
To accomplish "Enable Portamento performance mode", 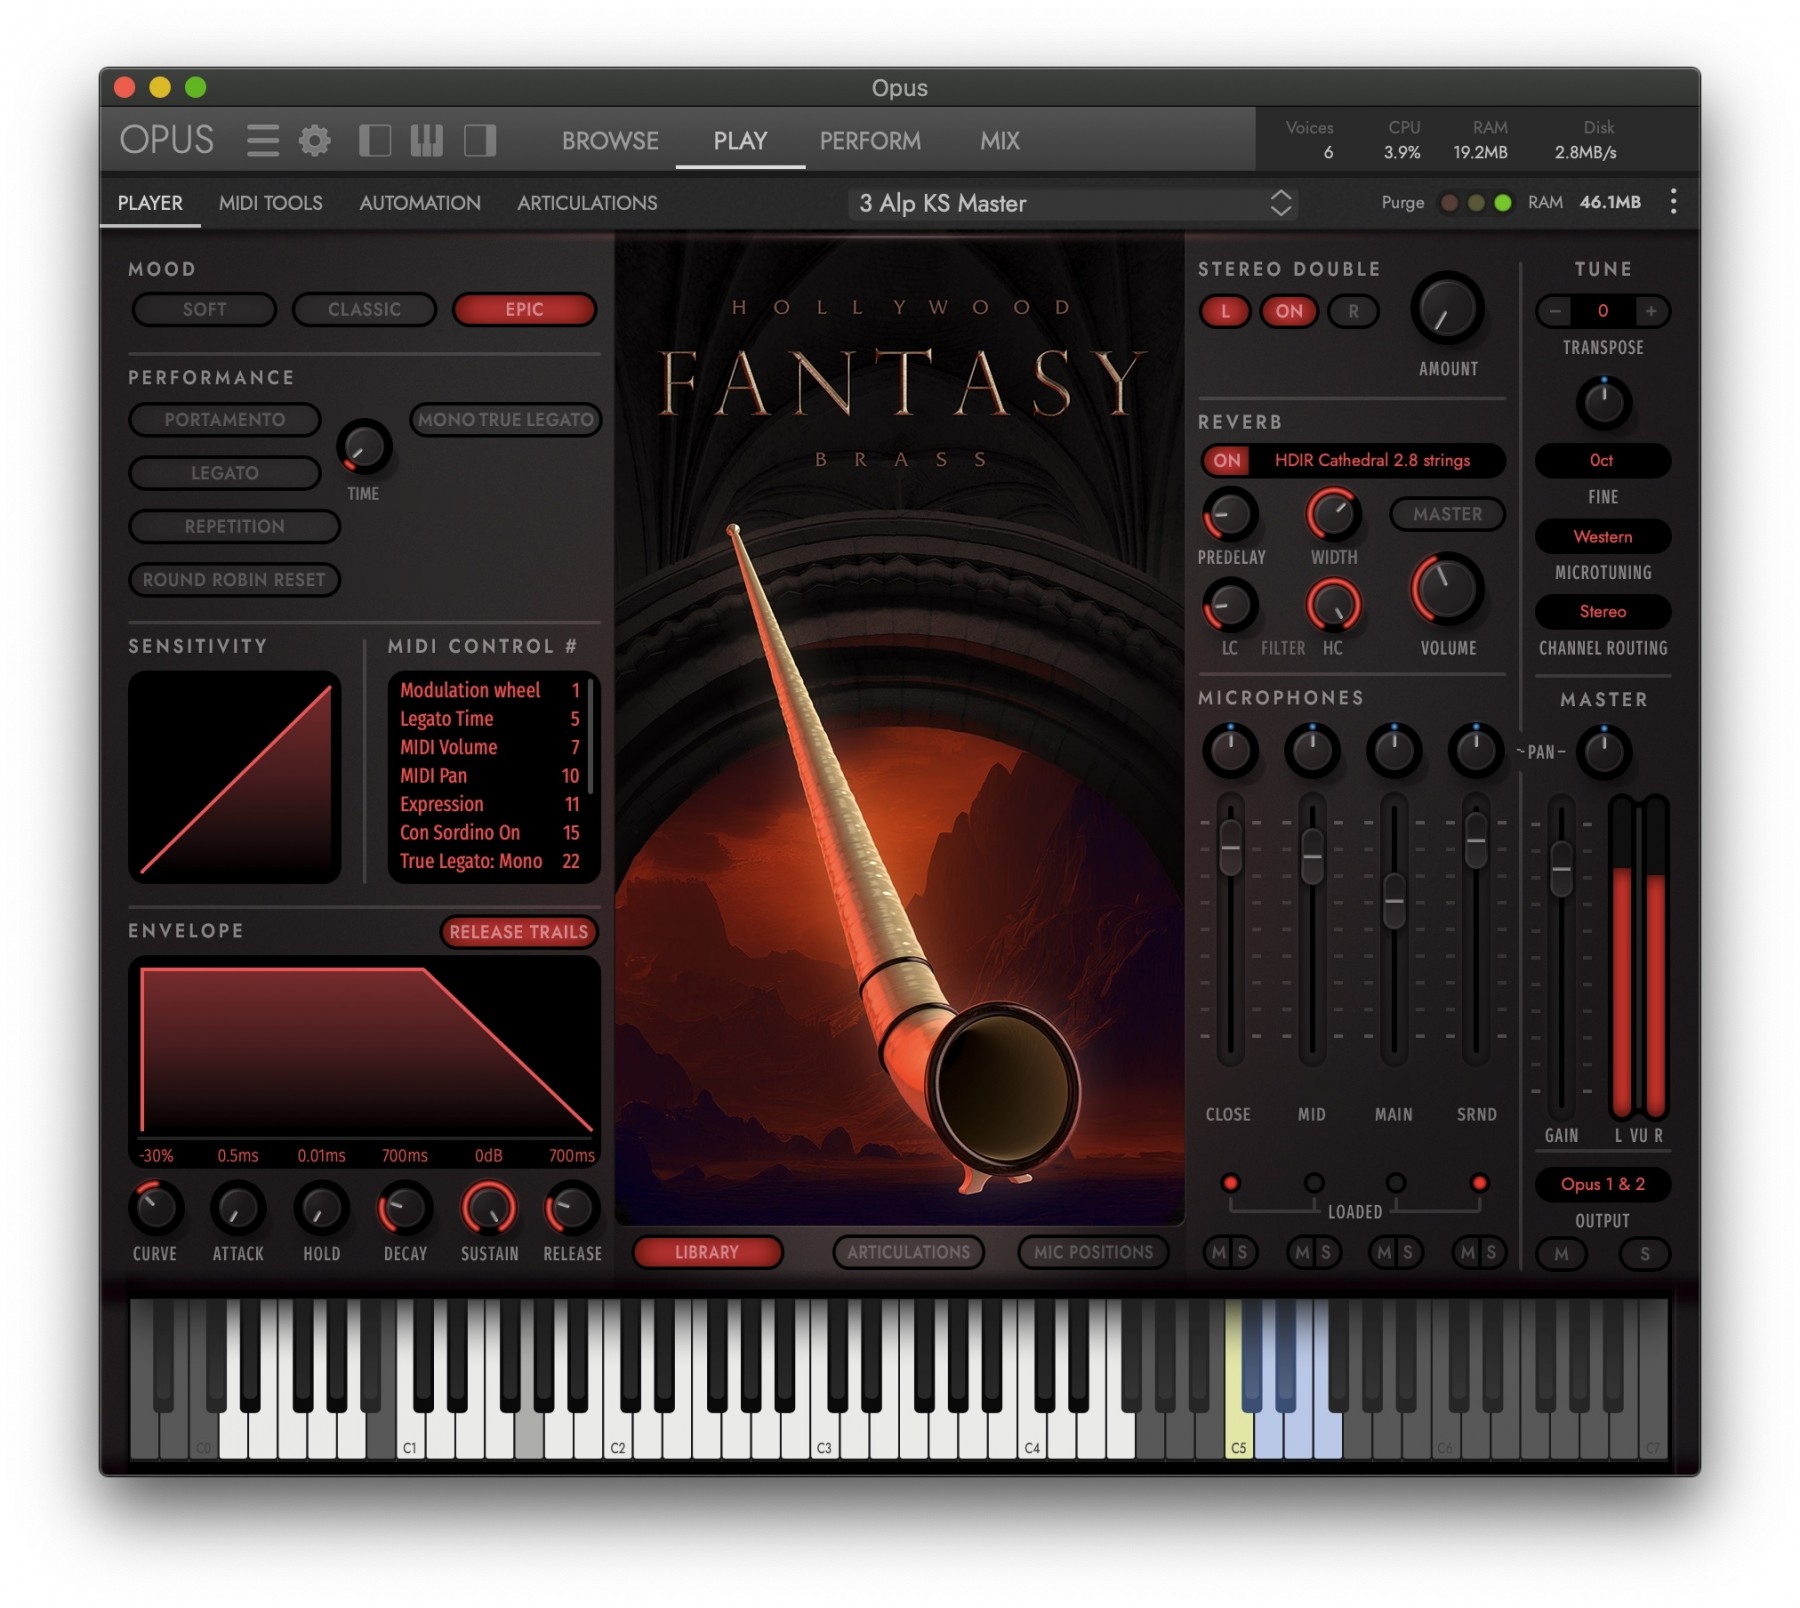I will coord(225,420).
